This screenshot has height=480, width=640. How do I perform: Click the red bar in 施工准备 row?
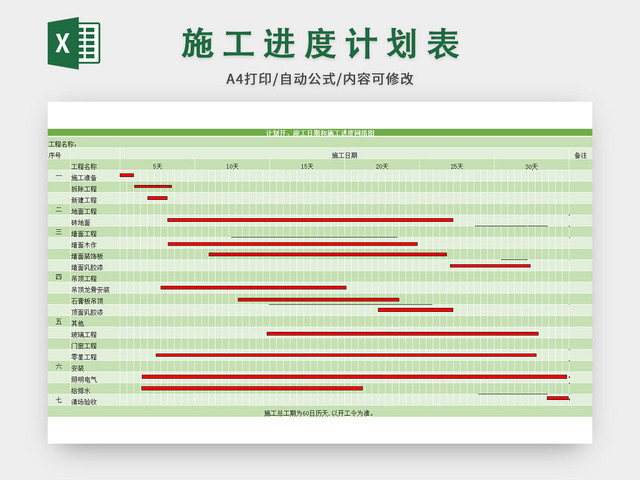click(127, 175)
